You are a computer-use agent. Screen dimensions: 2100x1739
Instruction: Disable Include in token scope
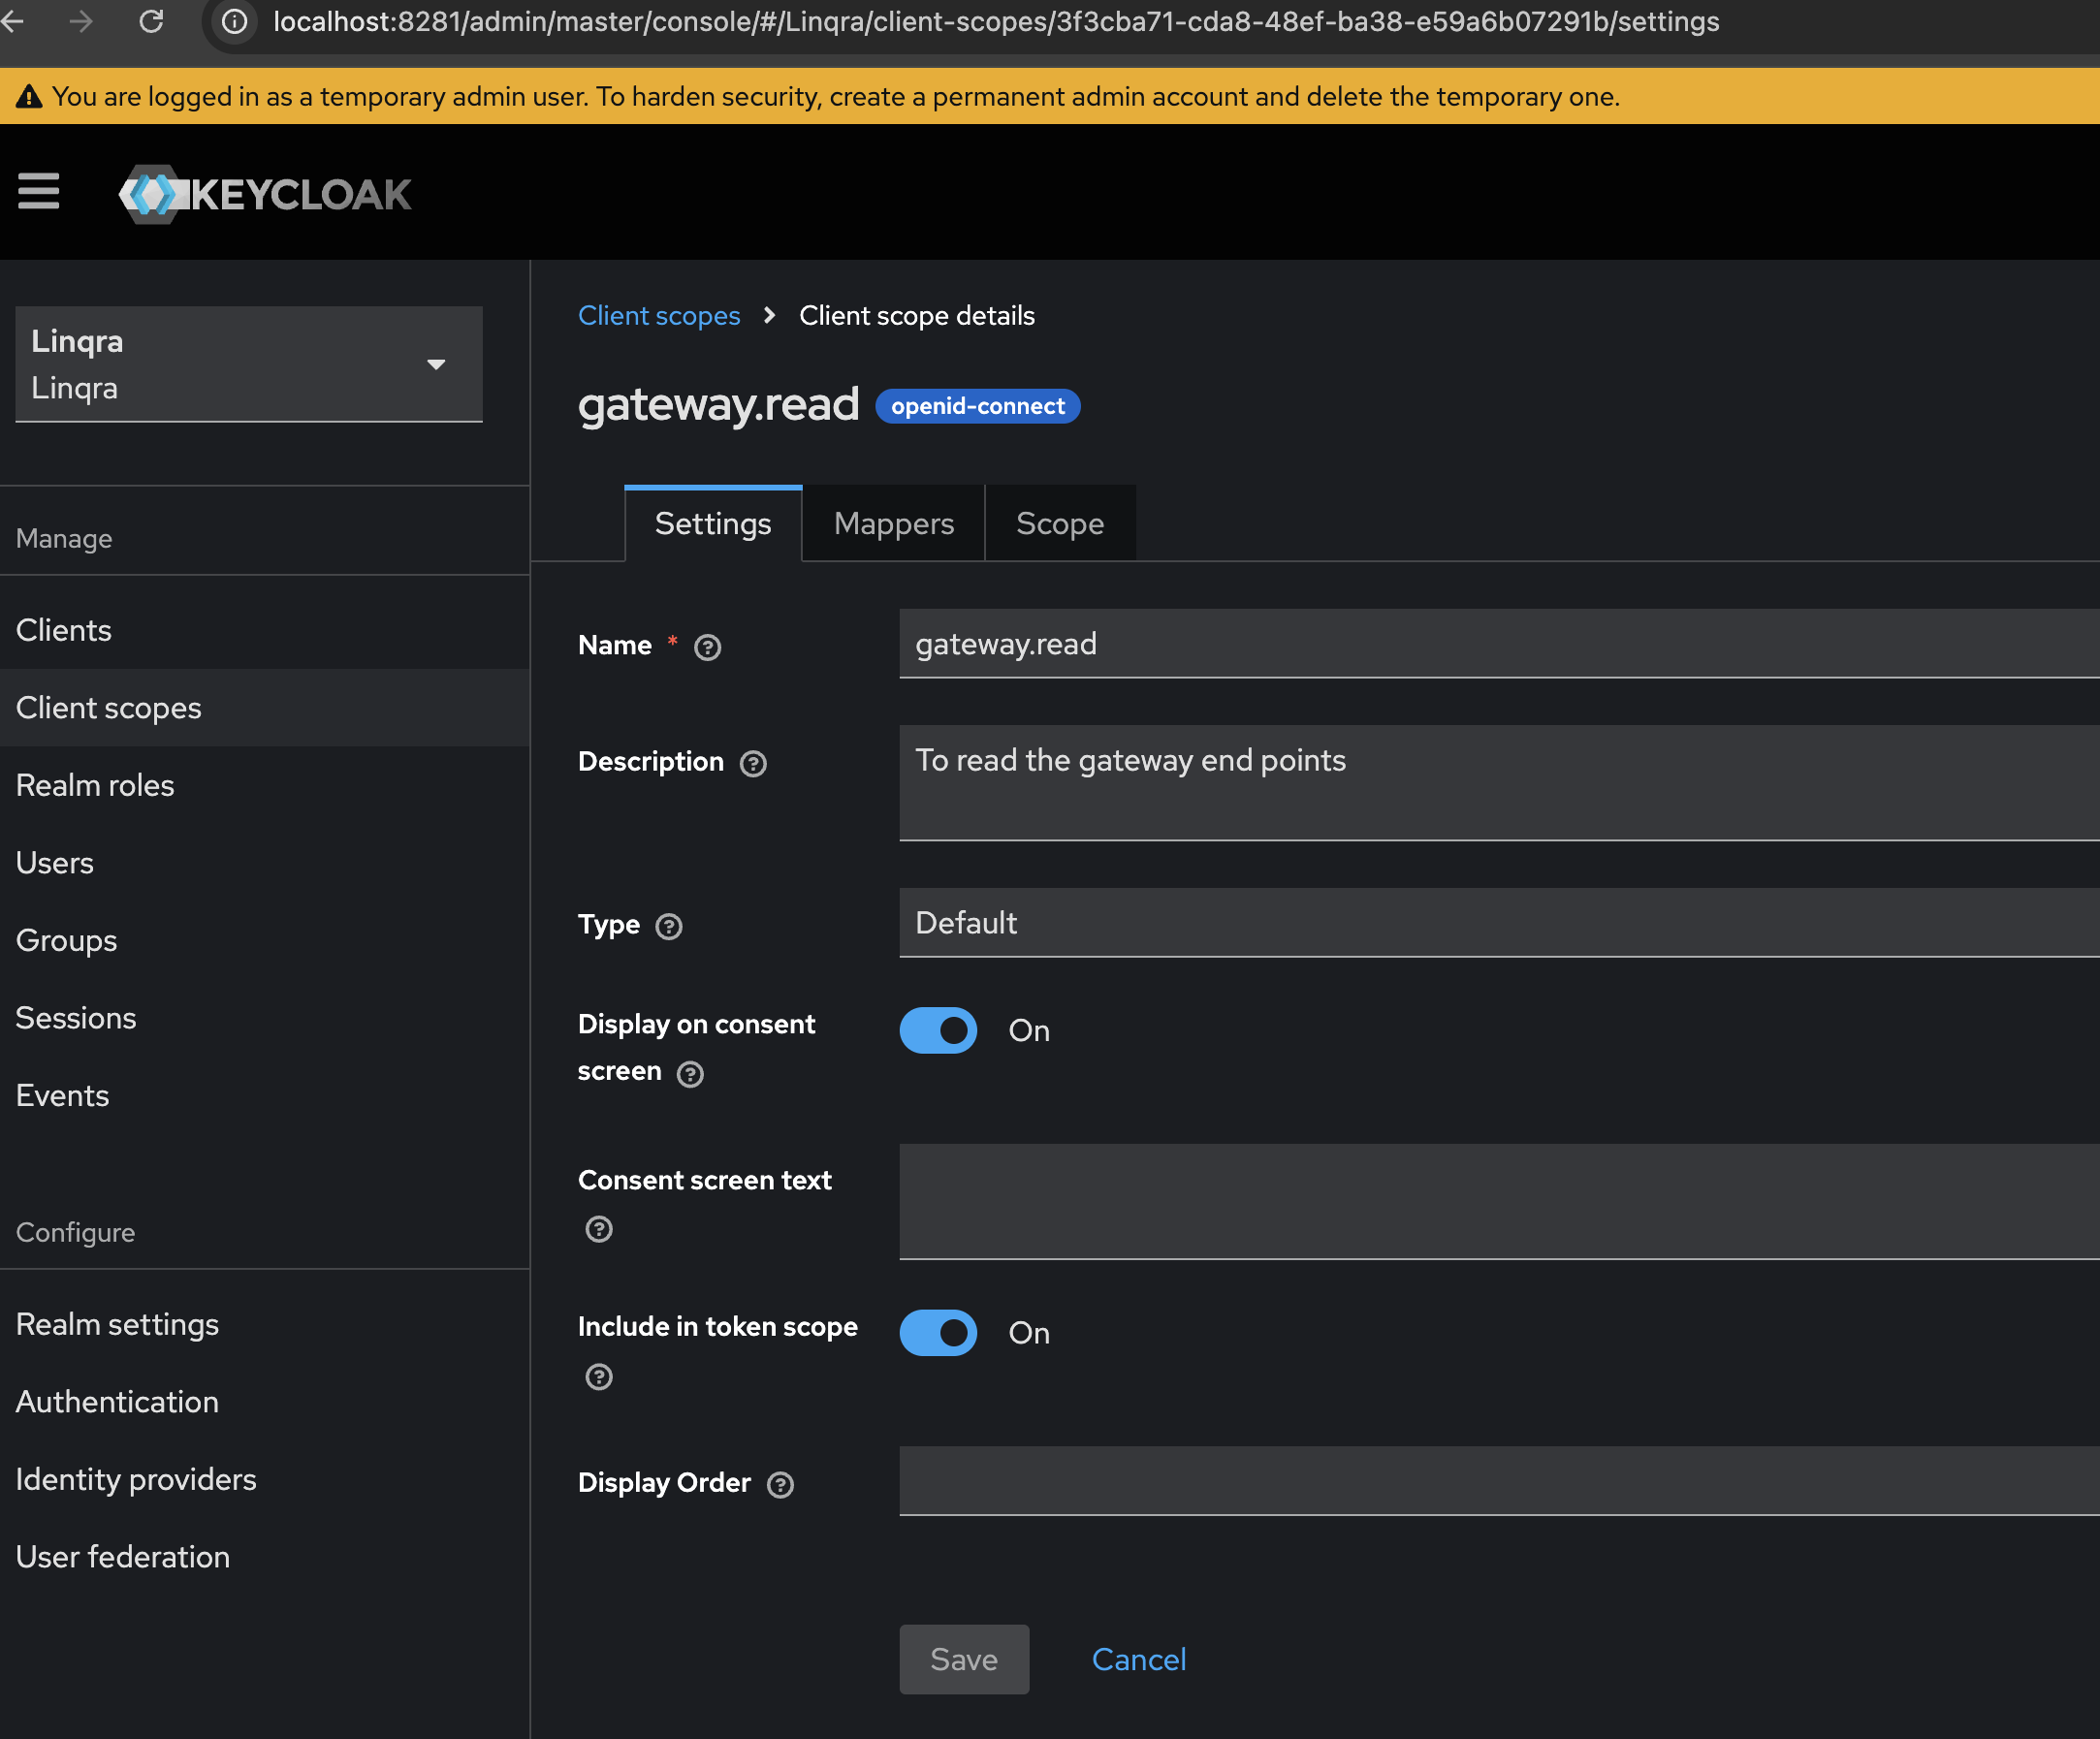[x=937, y=1332]
